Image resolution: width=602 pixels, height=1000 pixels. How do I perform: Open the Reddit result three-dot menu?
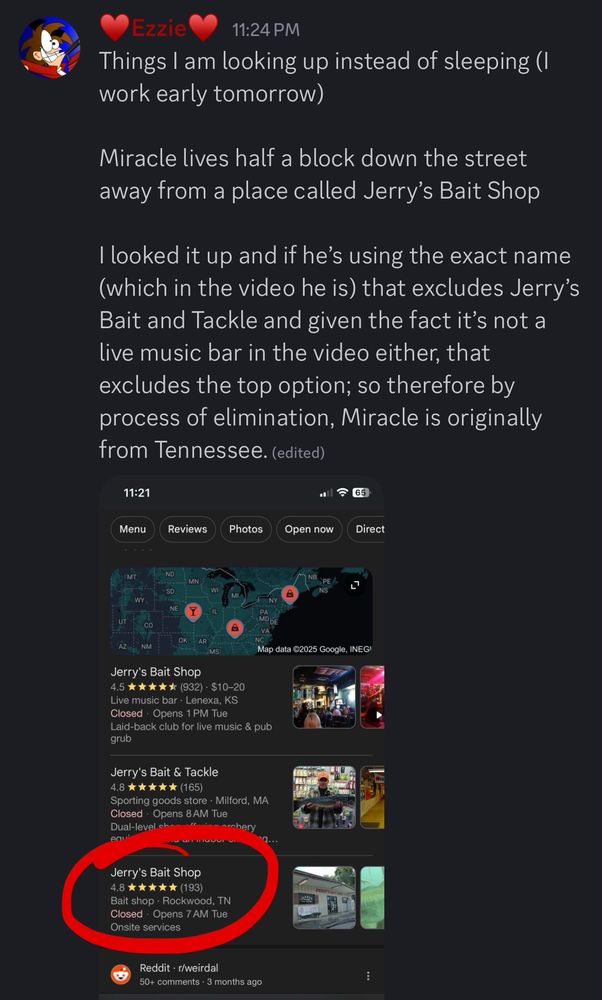coord(368,976)
